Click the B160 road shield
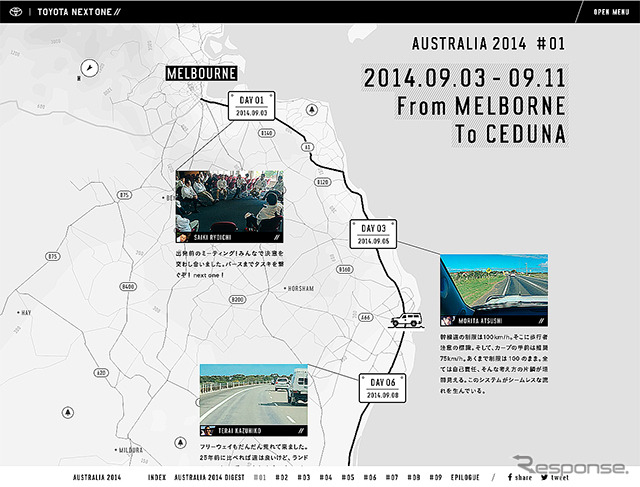The height and width of the screenshot is (487, 640). (x=345, y=269)
